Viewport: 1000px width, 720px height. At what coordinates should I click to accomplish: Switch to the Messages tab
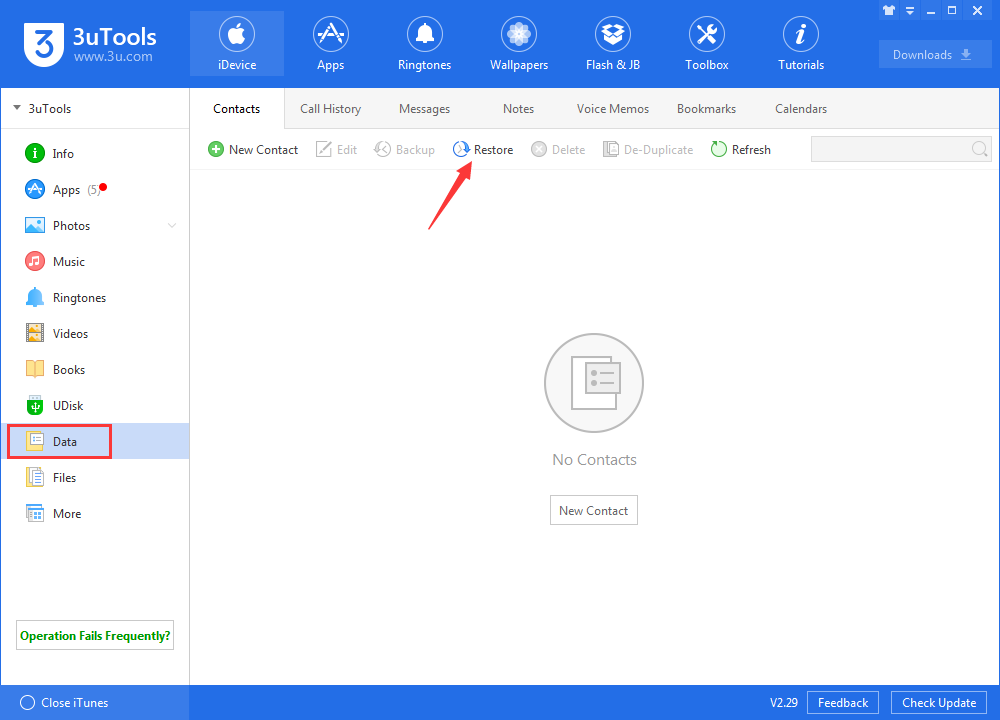424,109
